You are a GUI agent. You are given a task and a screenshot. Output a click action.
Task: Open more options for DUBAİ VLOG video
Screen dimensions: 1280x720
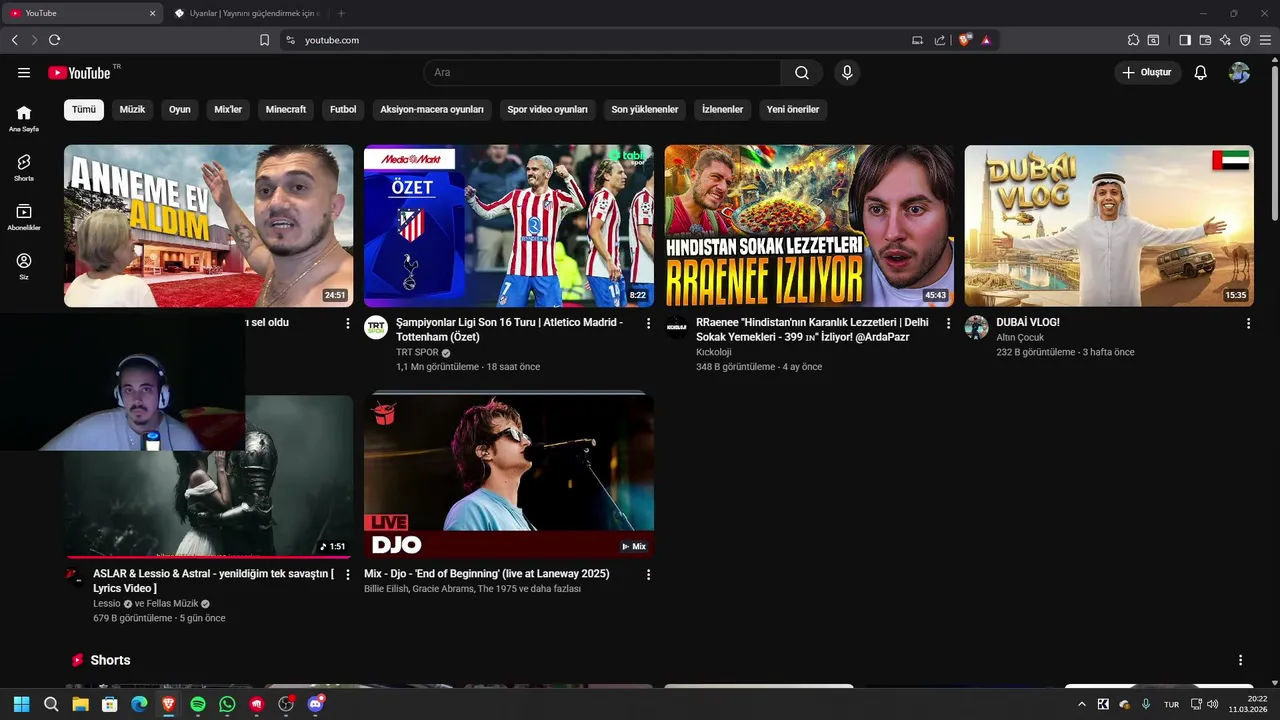(x=1248, y=323)
